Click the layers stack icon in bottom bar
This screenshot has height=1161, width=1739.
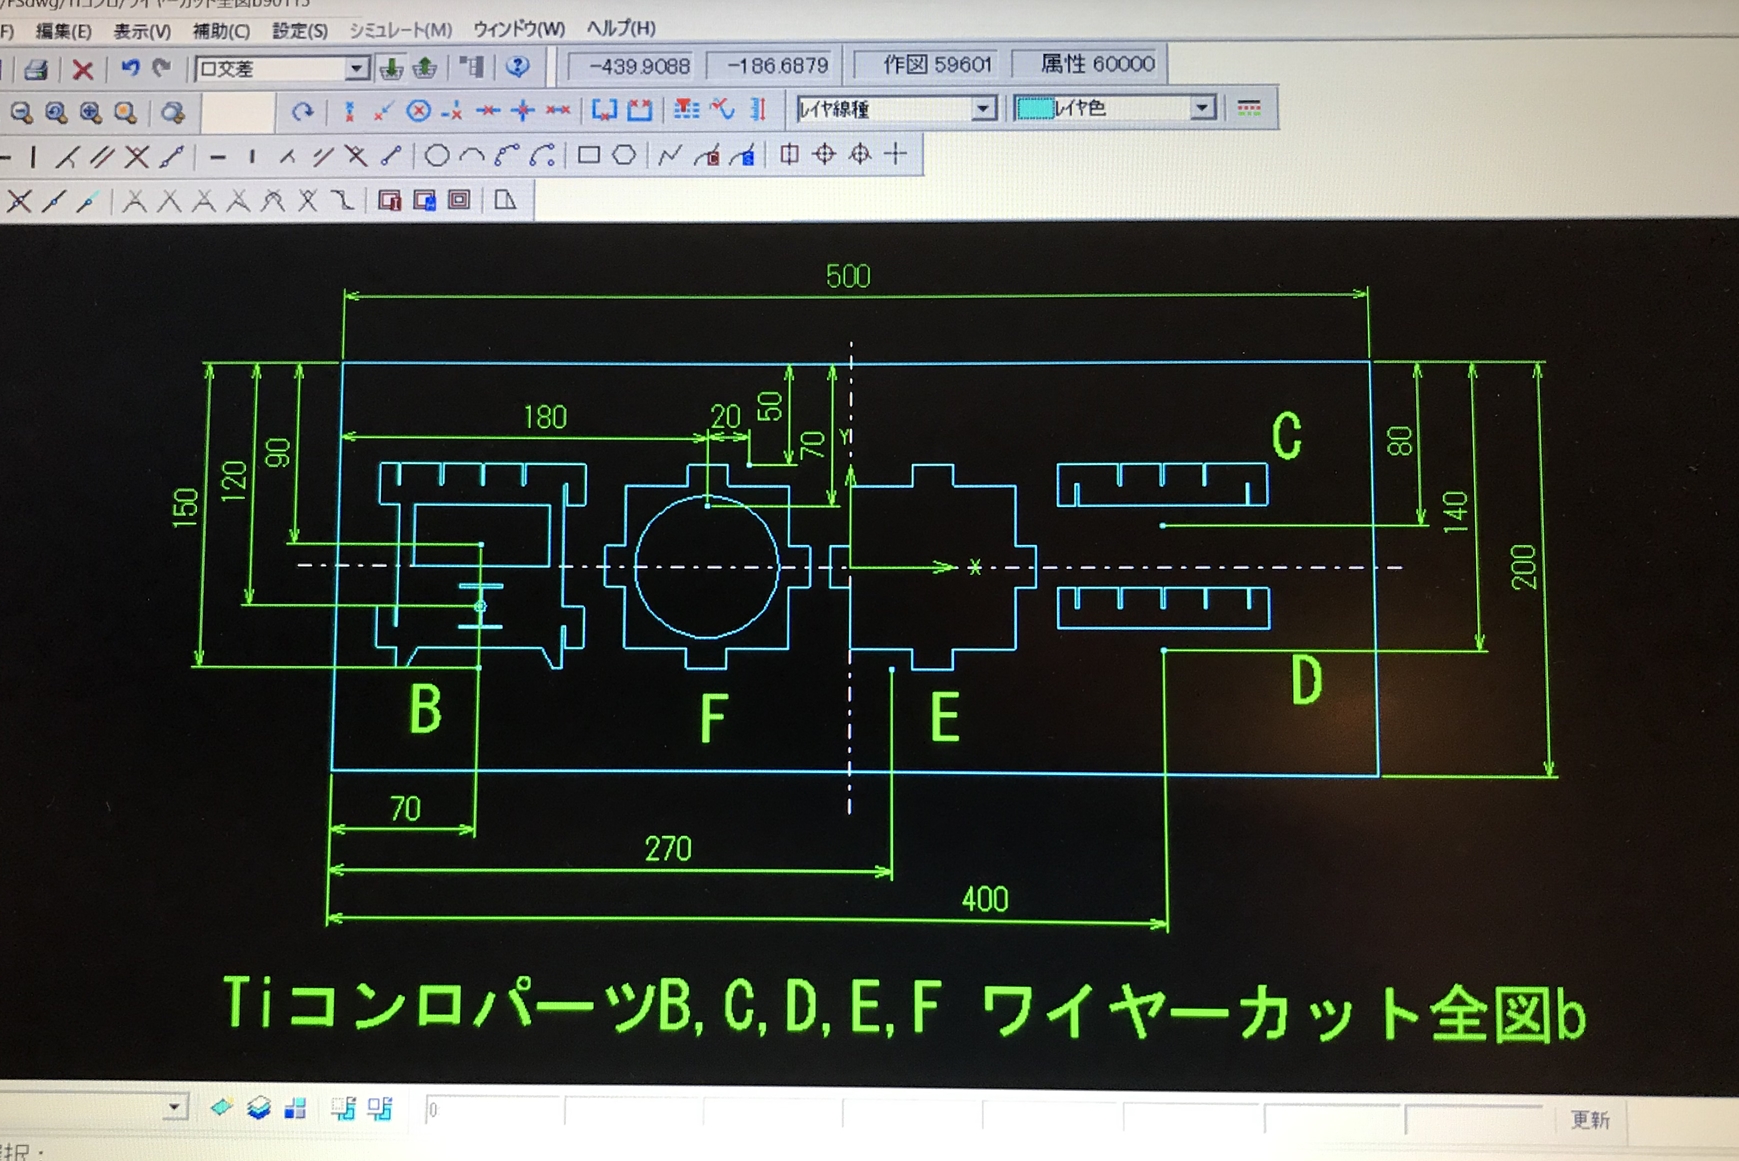point(258,1108)
